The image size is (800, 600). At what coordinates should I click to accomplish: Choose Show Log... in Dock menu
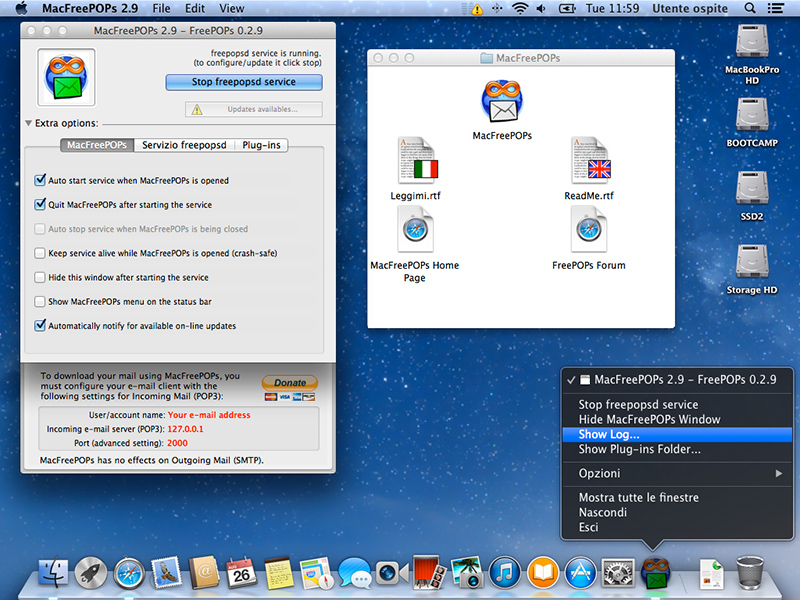pos(678,434)
